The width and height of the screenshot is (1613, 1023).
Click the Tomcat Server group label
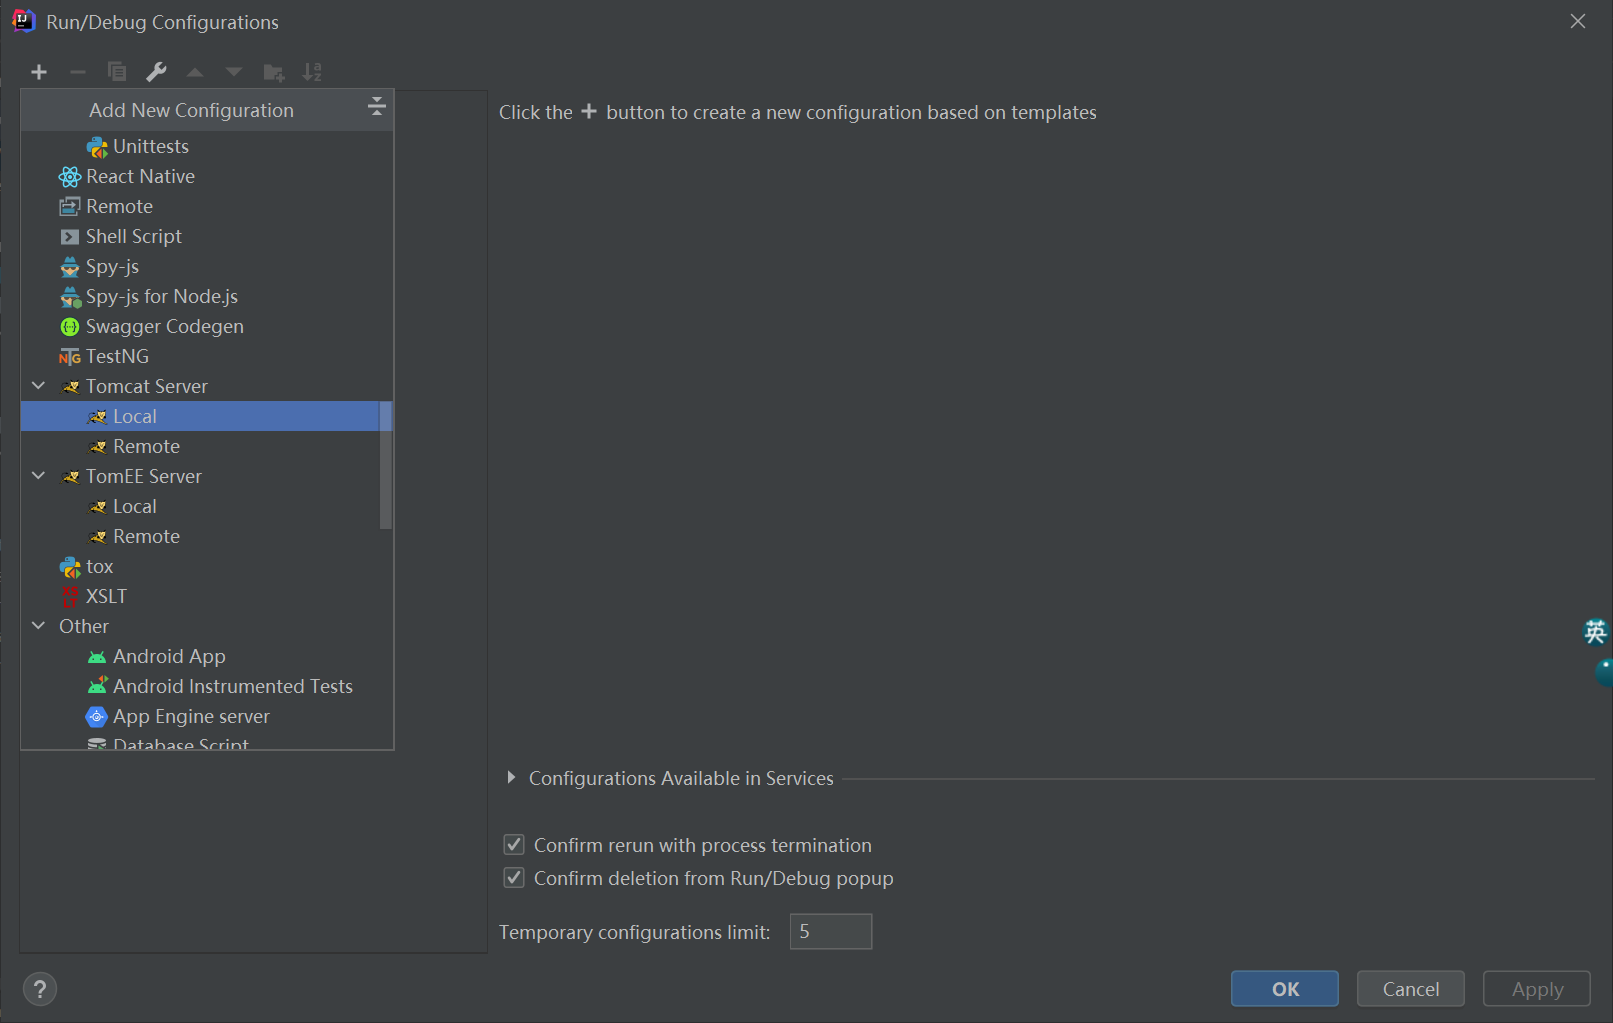click(146, 386)
